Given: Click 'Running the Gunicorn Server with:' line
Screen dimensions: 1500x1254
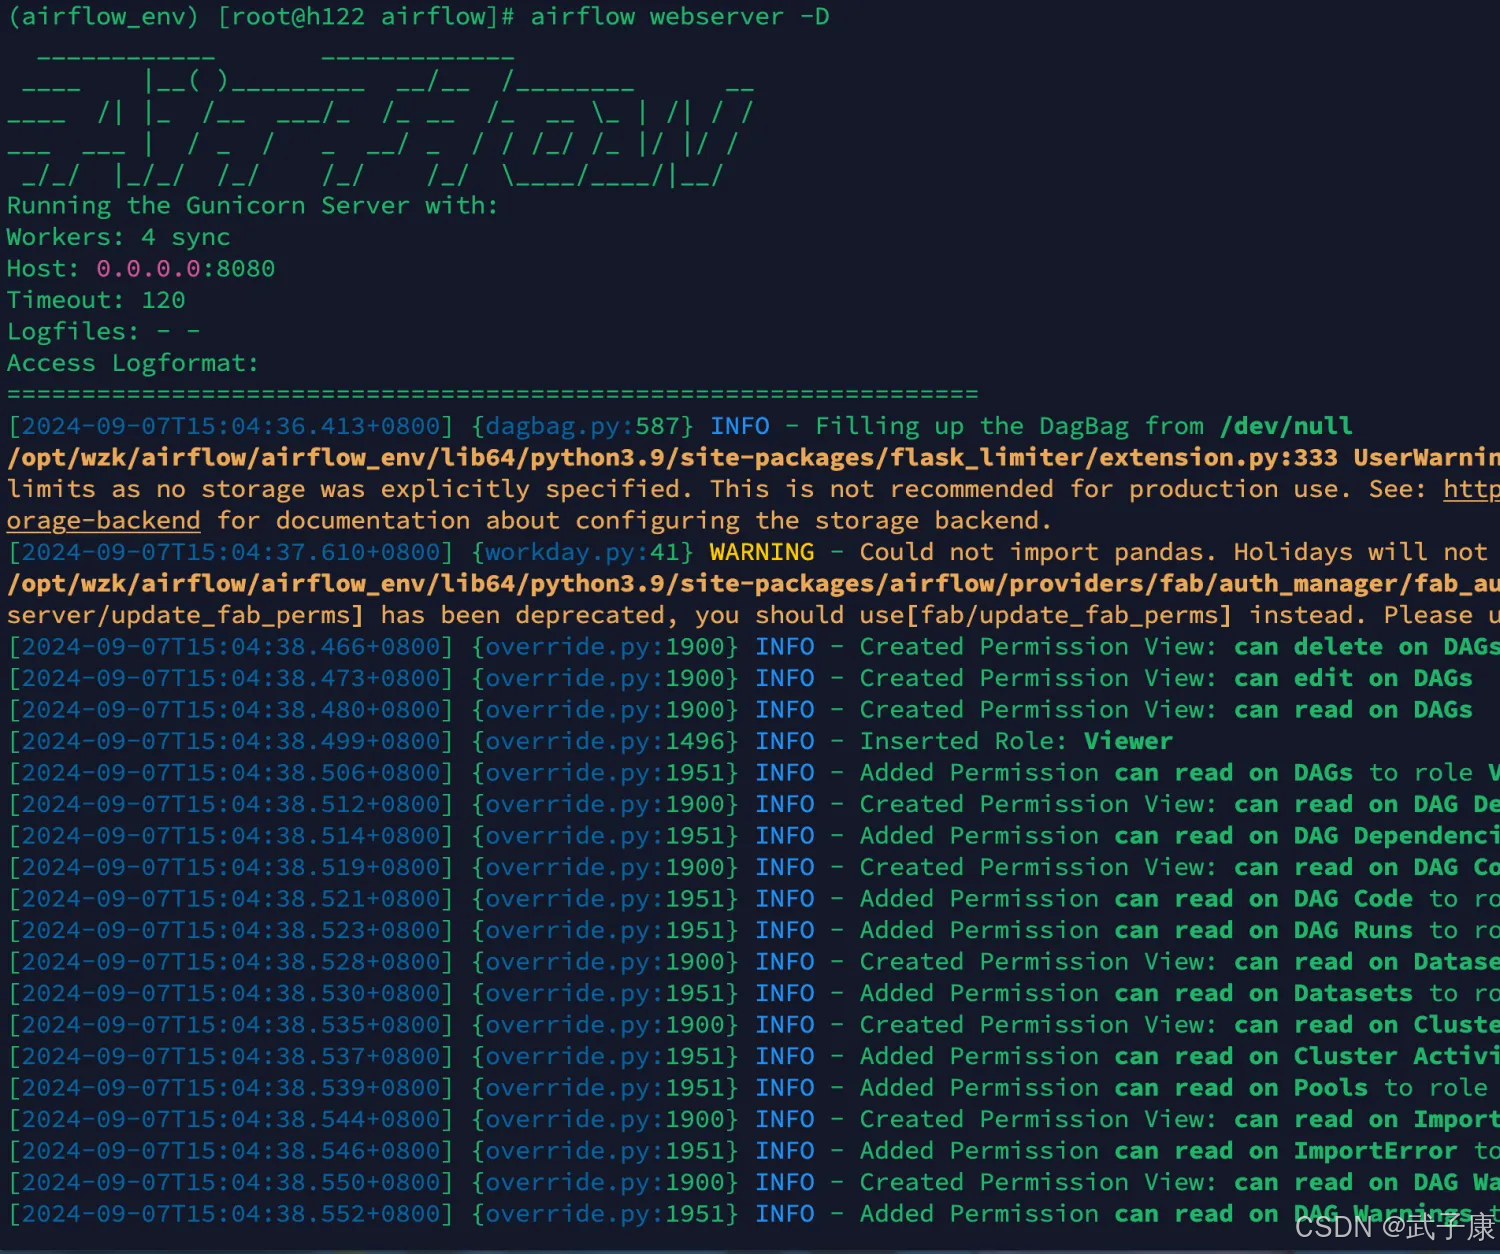Looking at the screenshot, I should coord(253,206).
